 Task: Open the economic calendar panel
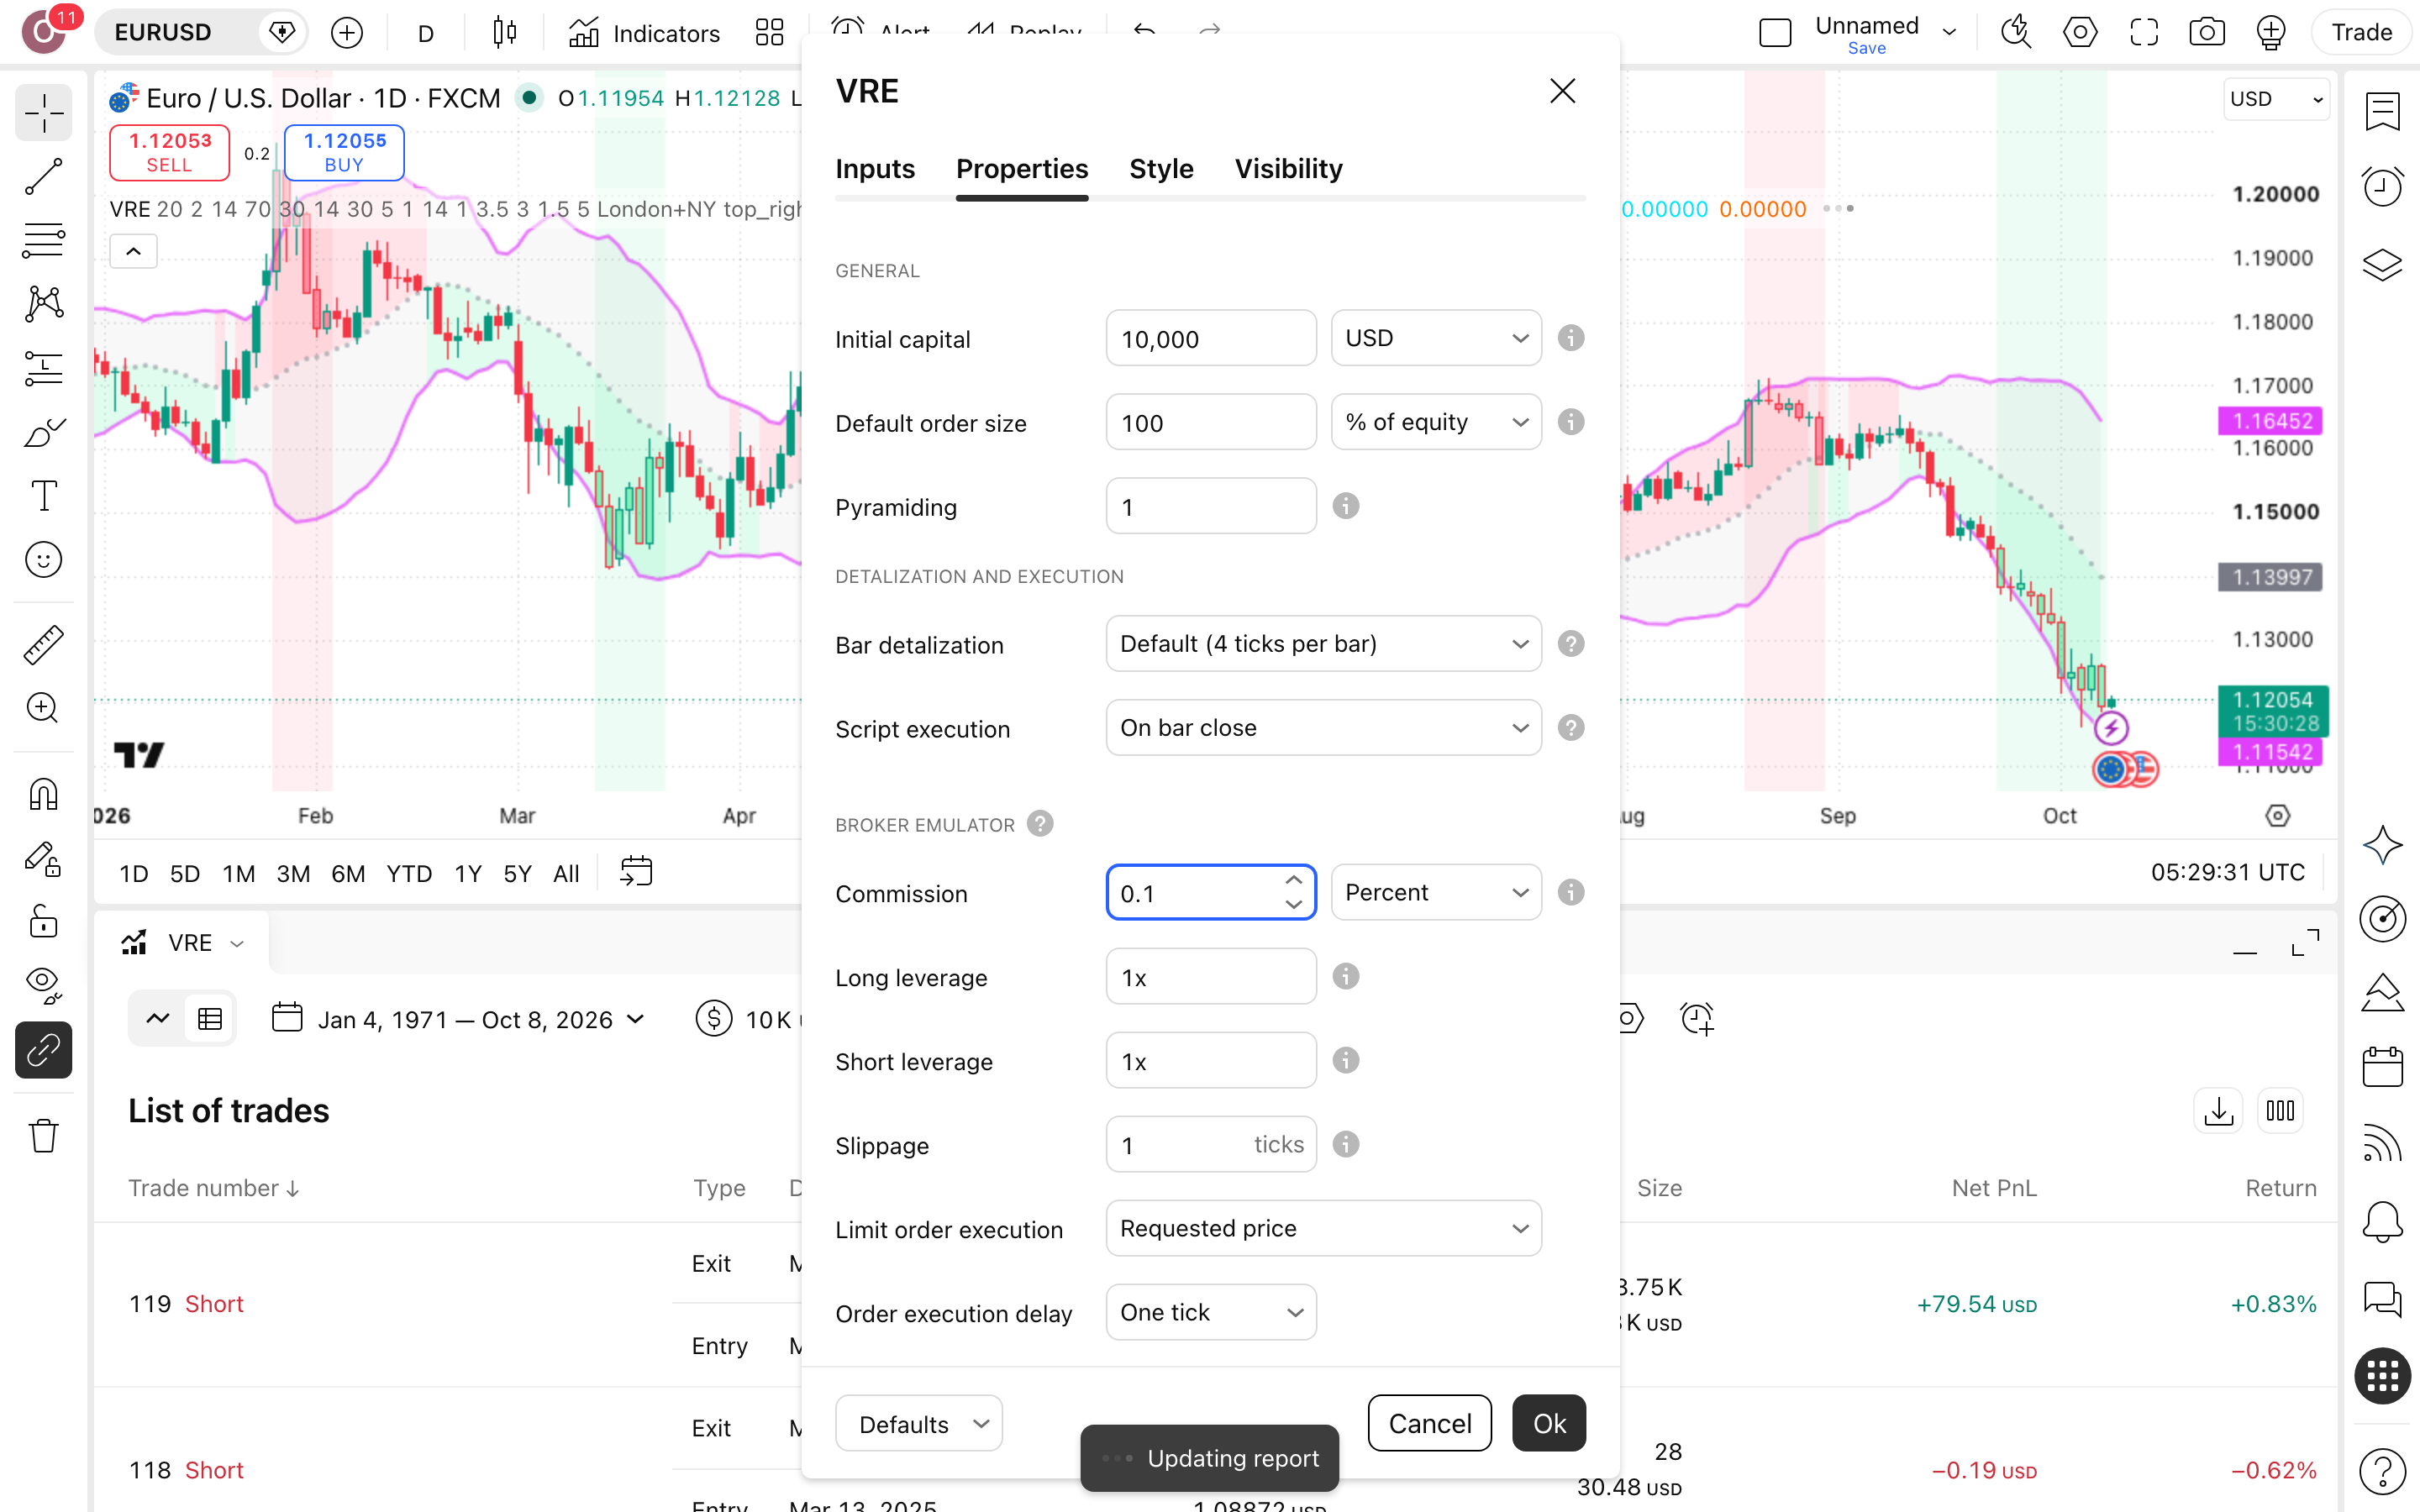tap(2383, 1067)
